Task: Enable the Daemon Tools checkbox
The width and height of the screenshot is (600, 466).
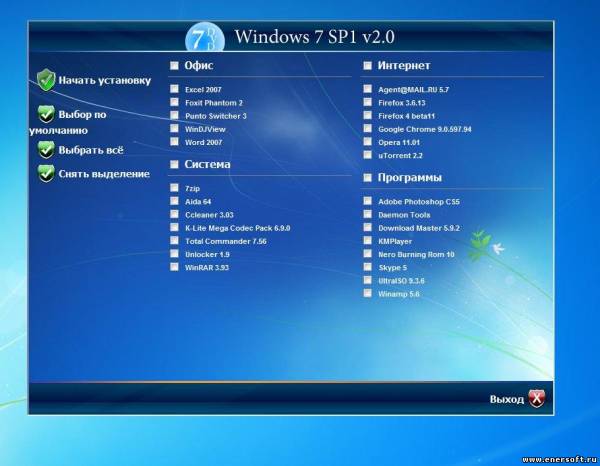Action: point(367,214)
